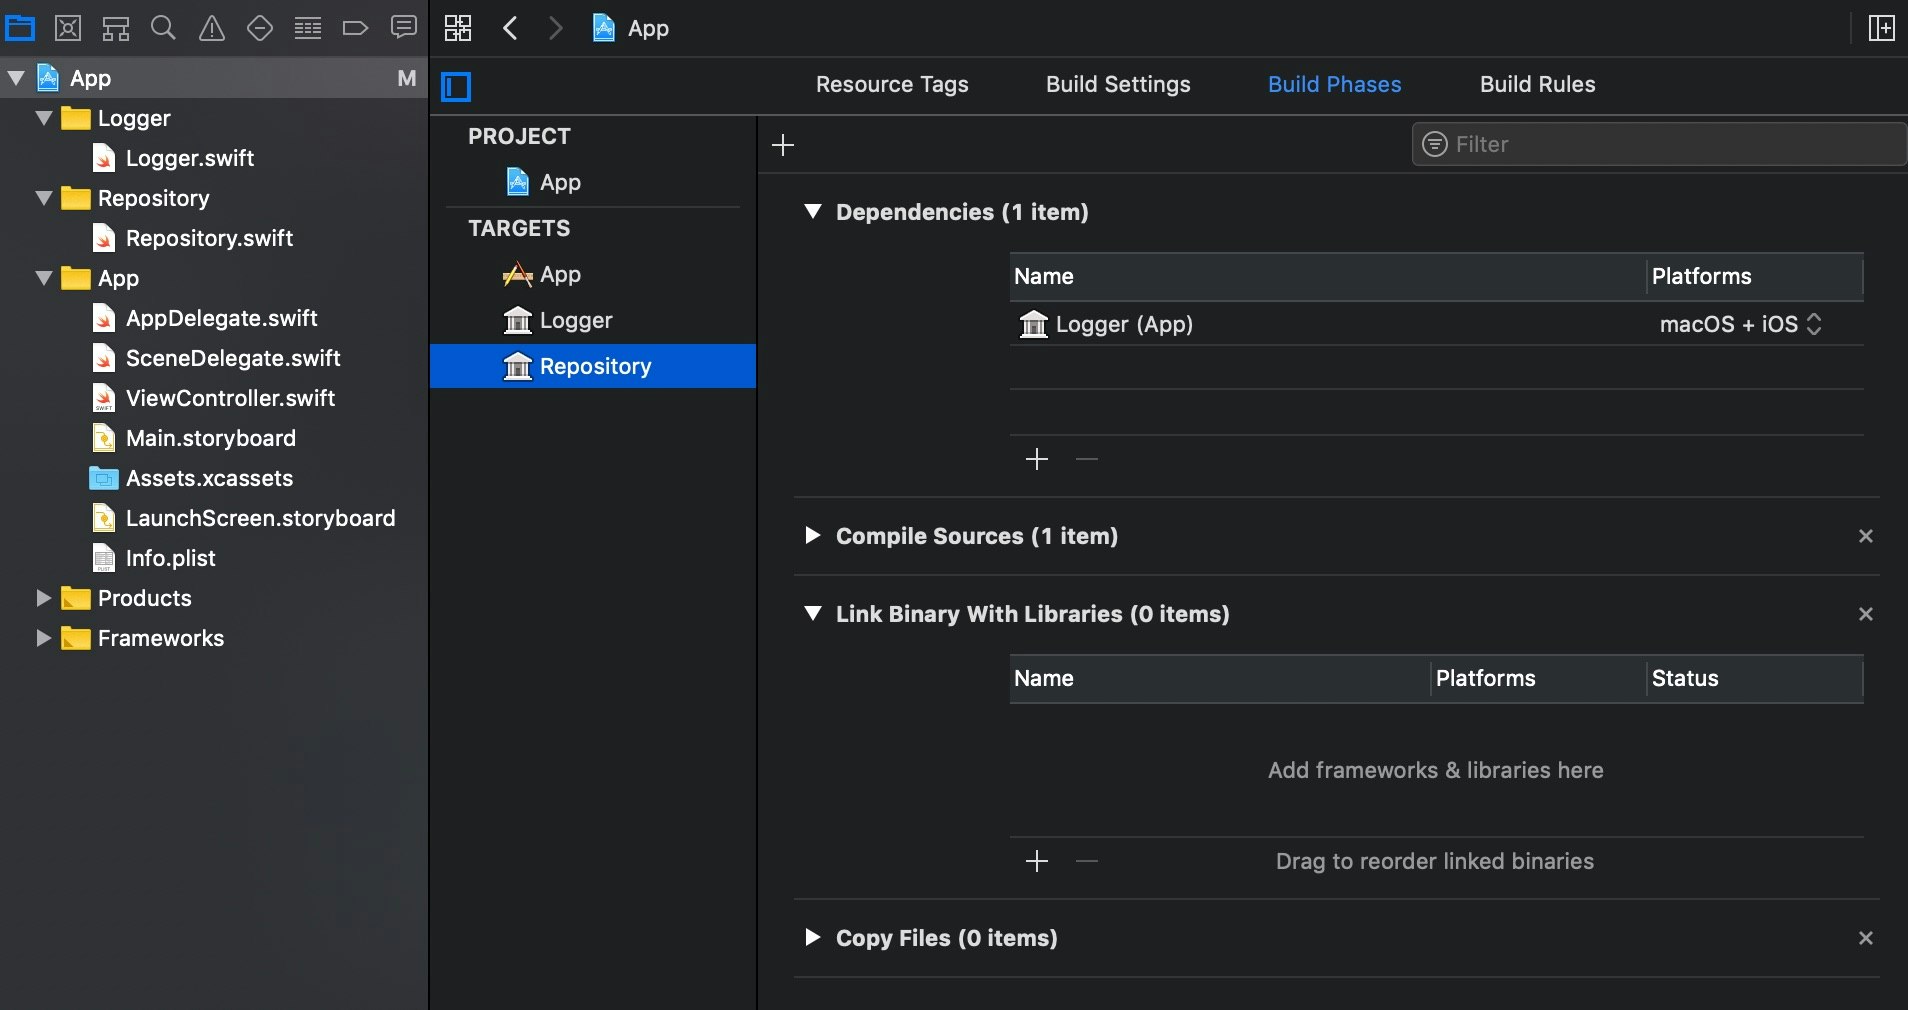This screenshot has width=1908, height=1010.
Task: Add an editor pane on the right
Action: click(1882, 28)
